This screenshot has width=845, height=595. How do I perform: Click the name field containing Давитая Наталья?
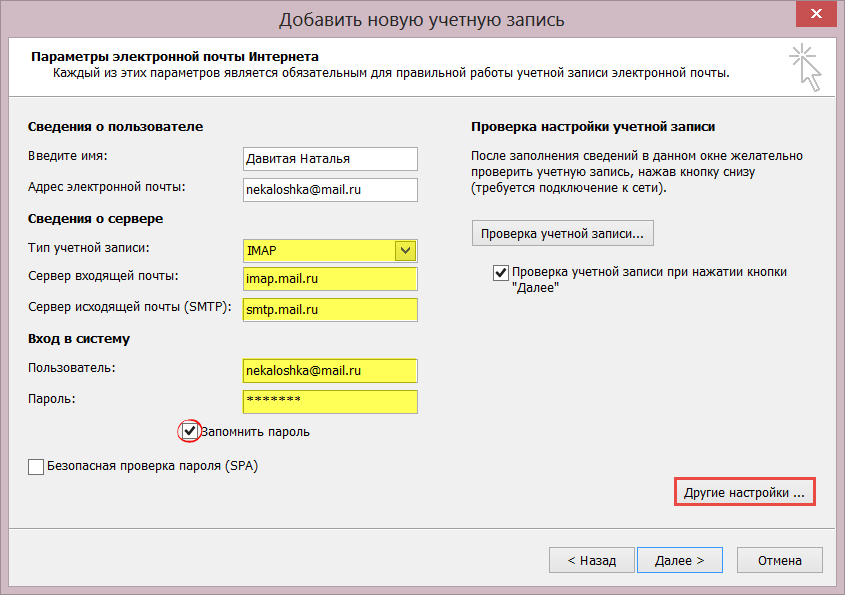tap(330, 159)
